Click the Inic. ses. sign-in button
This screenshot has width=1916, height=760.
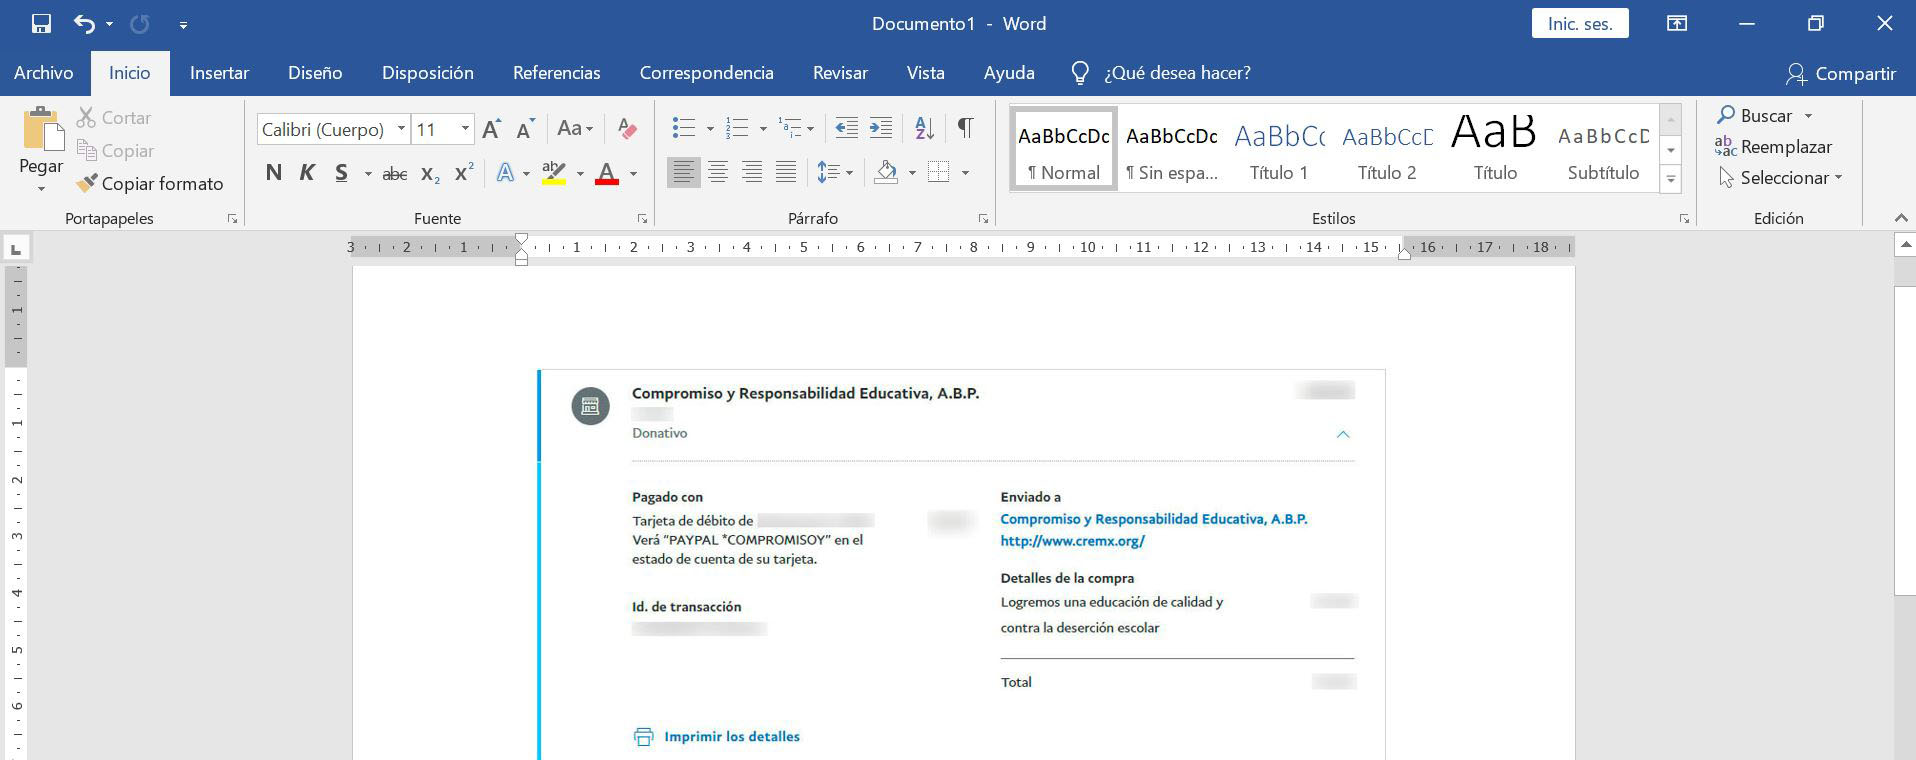tap(1579, 24)
